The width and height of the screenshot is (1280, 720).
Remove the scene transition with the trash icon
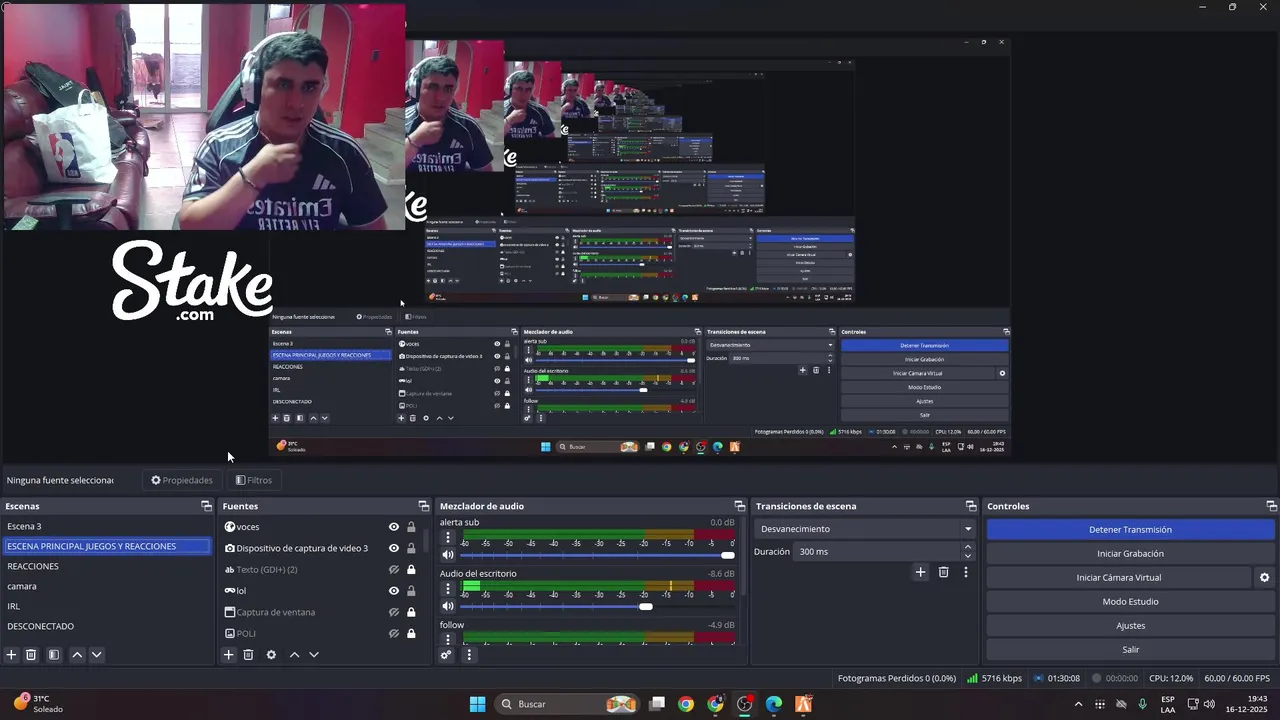(943, 572)
